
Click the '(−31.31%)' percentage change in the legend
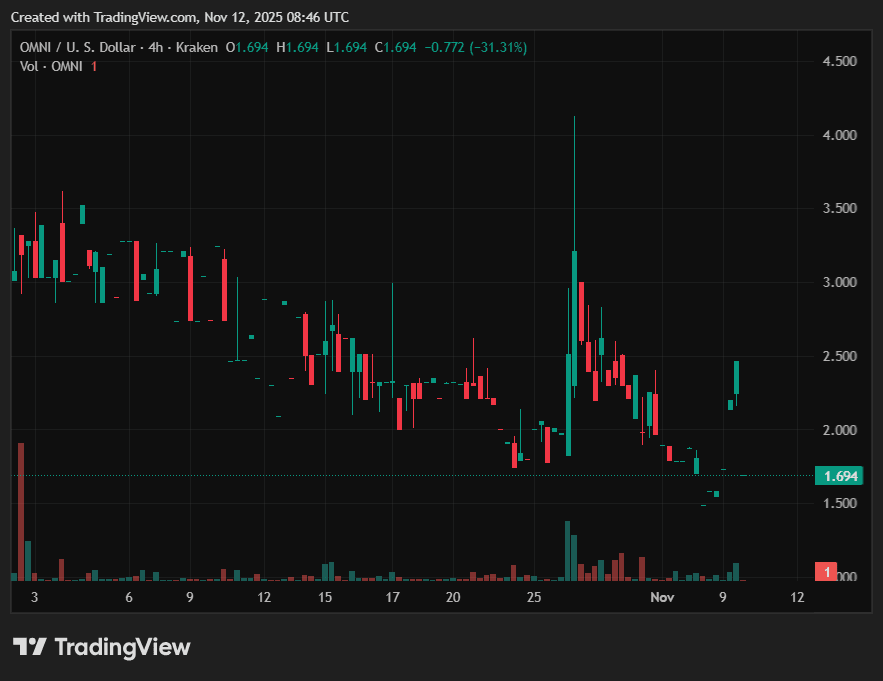[x=495, y=47]
